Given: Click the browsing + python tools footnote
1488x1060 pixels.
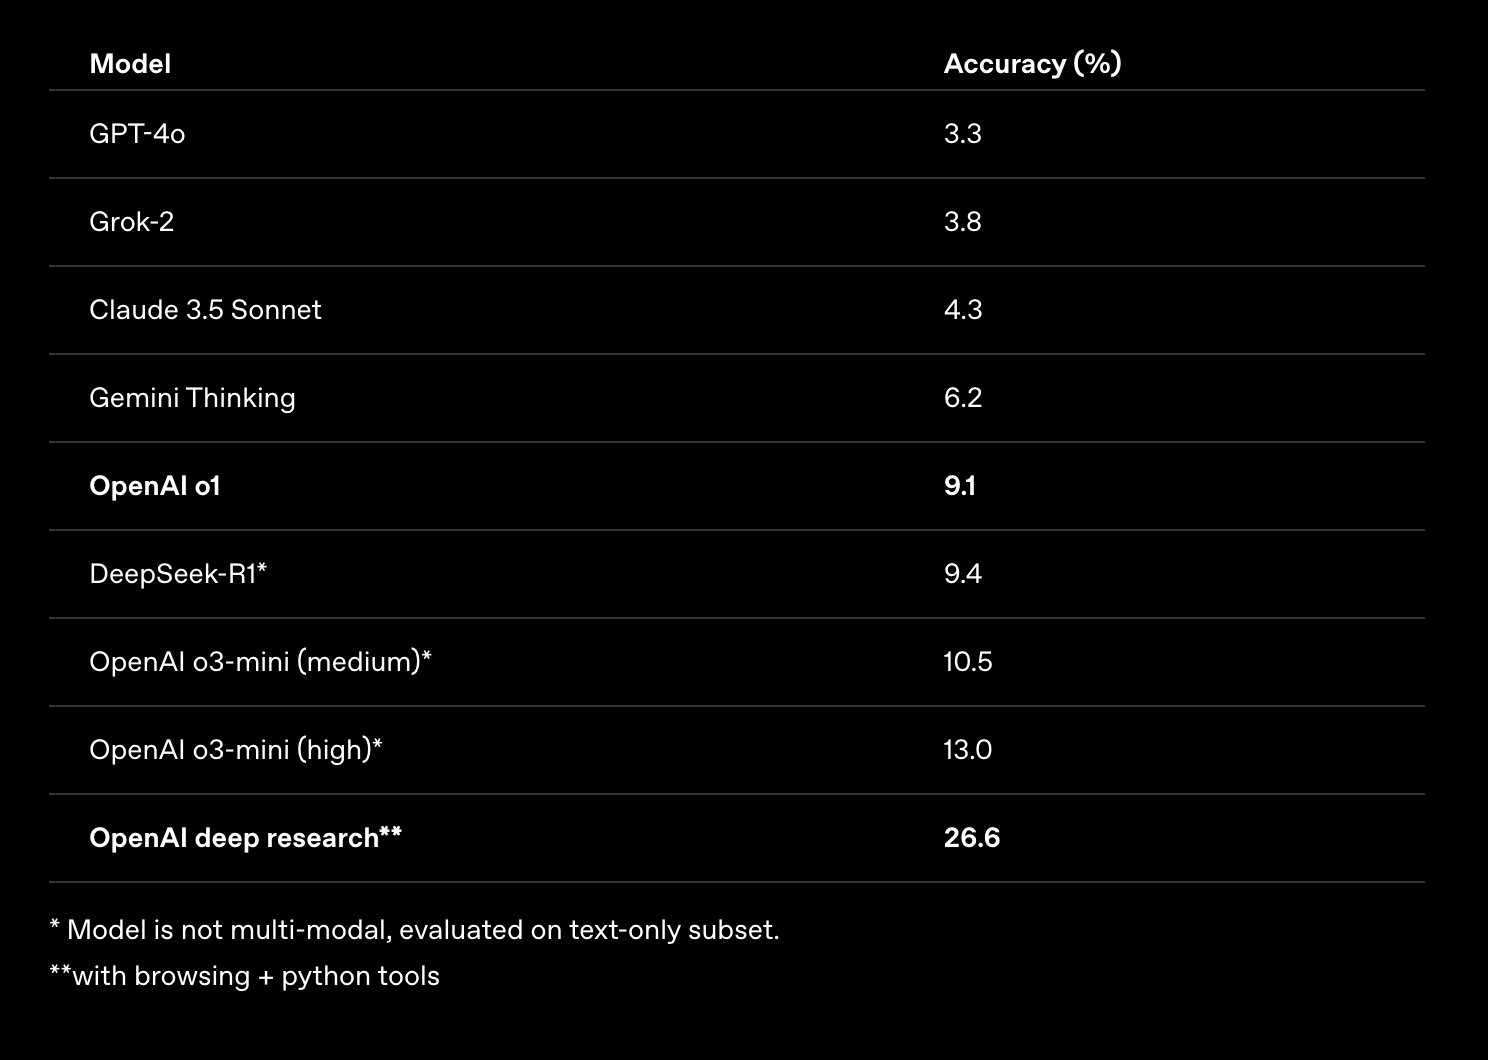Looking at the screenshot, I should [x=245, y=976].
